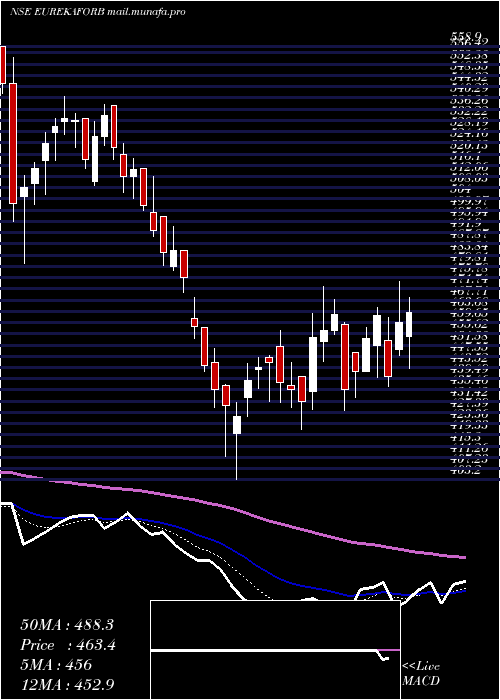Click the '<<Live MACD' label

pos(421,674)
